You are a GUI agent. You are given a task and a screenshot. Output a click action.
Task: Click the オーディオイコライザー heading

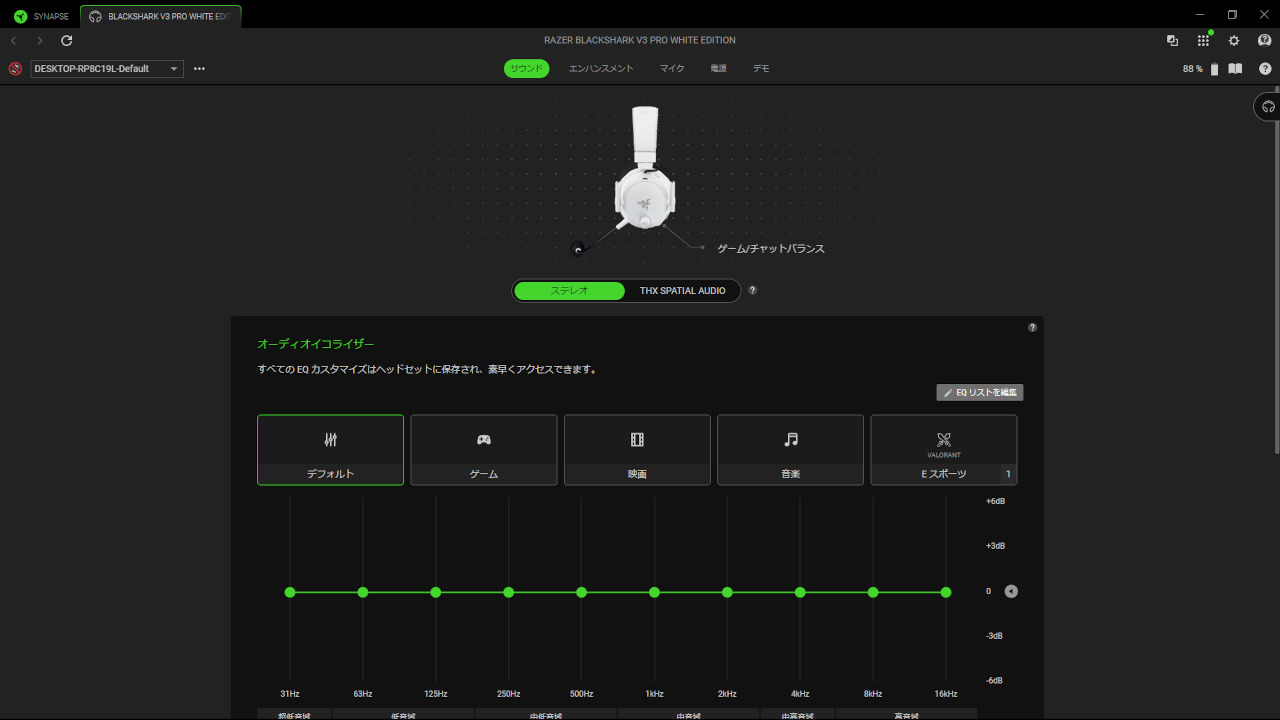point(316,344)
